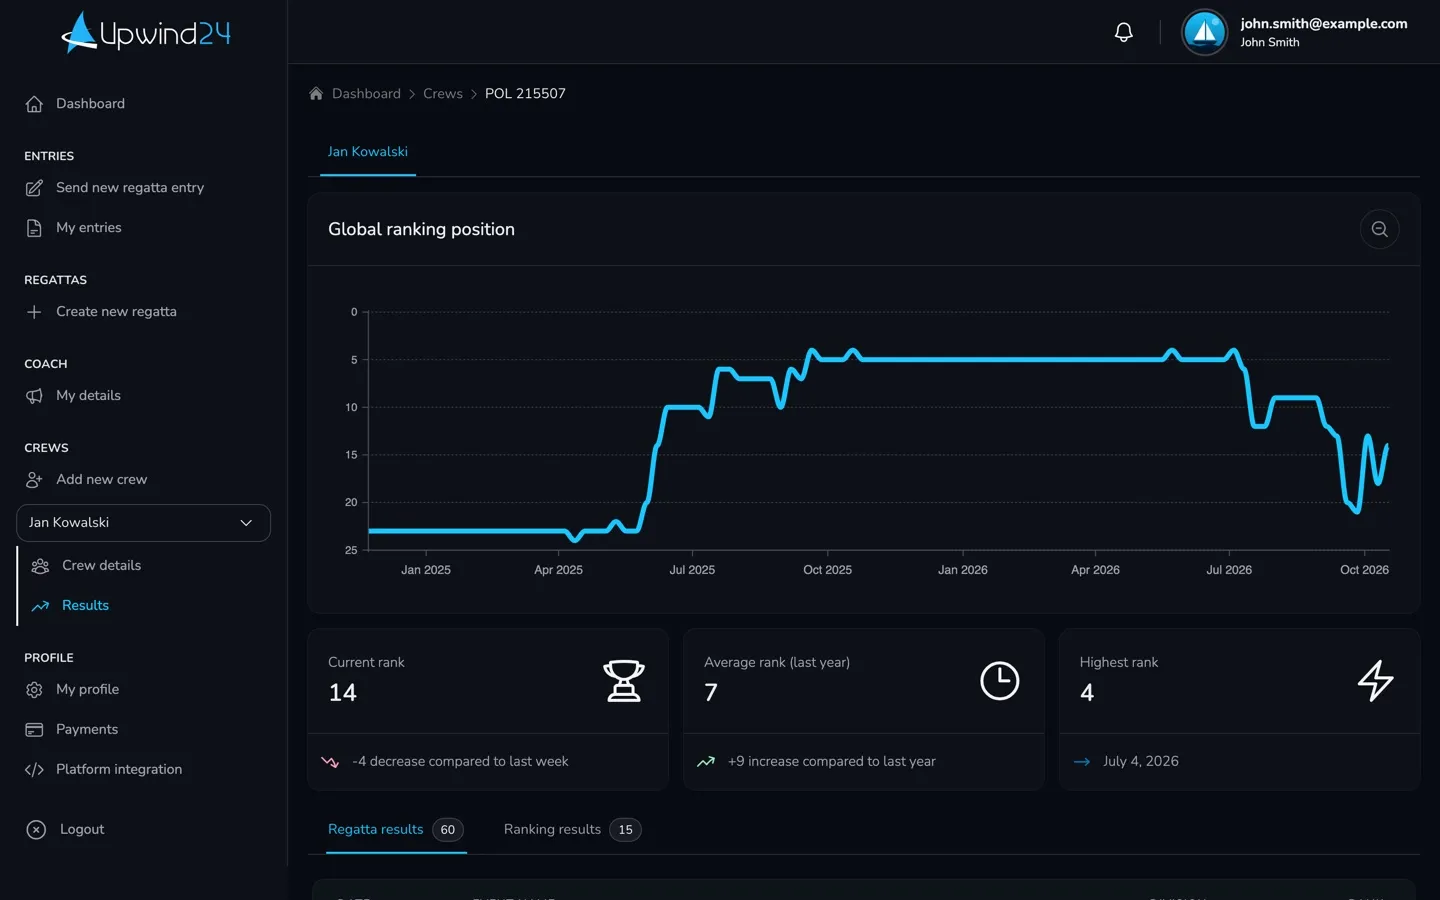Viewport: 1440px width, 900px height.
Task: Click the lightning bolt icon in Highest rank card
Action: [x=1376, y=681]
